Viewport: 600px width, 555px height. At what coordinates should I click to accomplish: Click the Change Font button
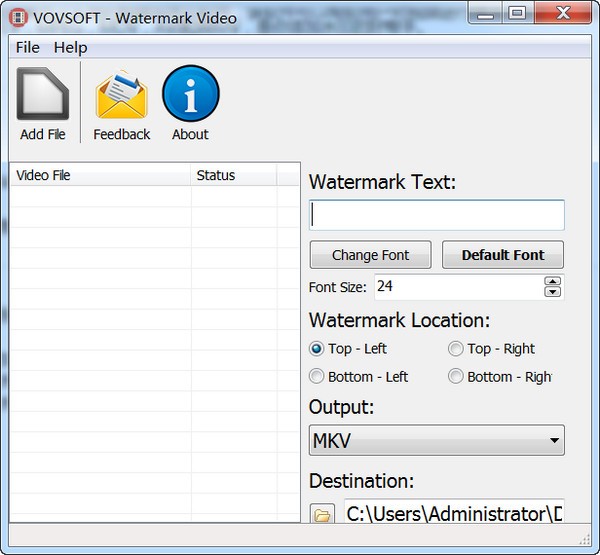370,255
